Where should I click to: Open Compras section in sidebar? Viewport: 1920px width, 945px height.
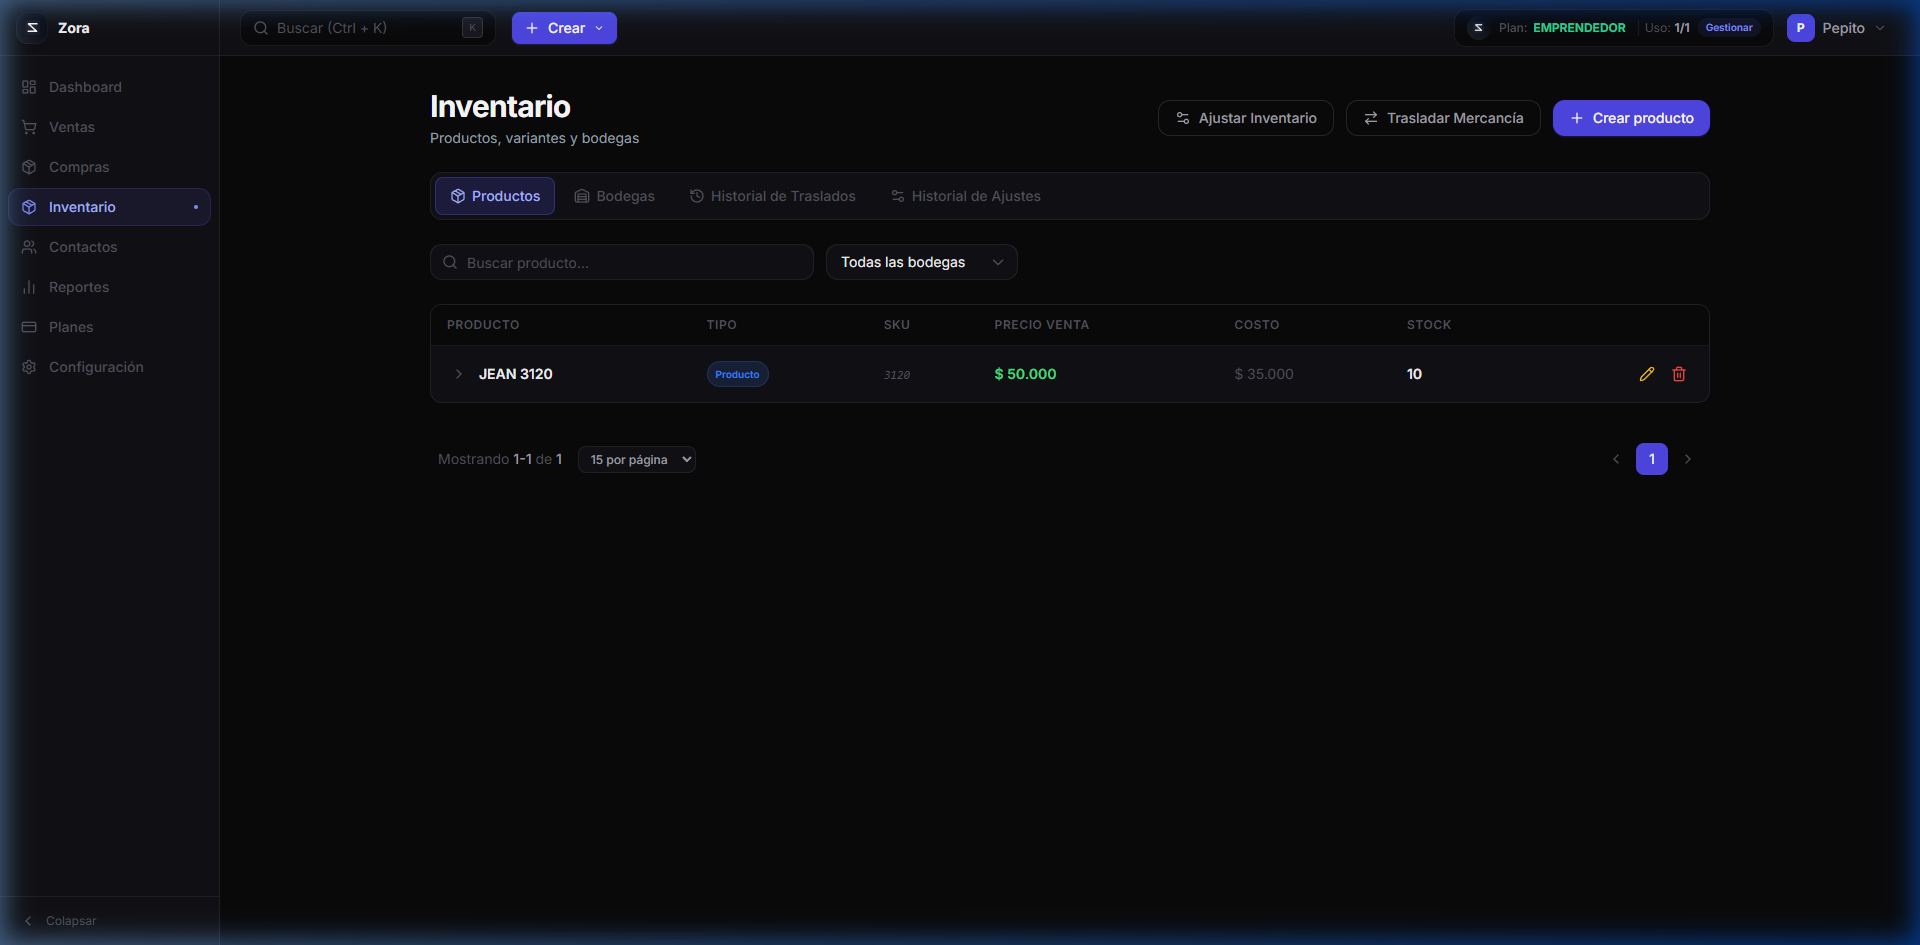(79, 167)
